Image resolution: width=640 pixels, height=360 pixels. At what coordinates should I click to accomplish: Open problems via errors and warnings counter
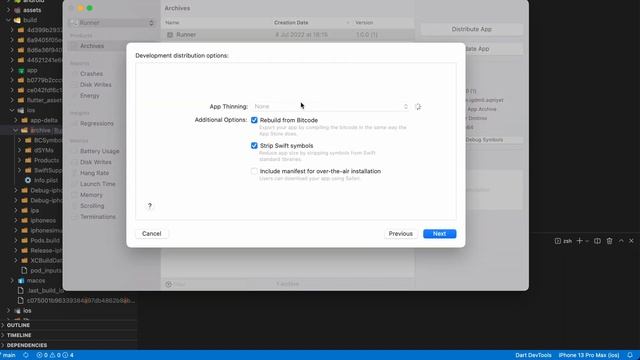(55, 355)
